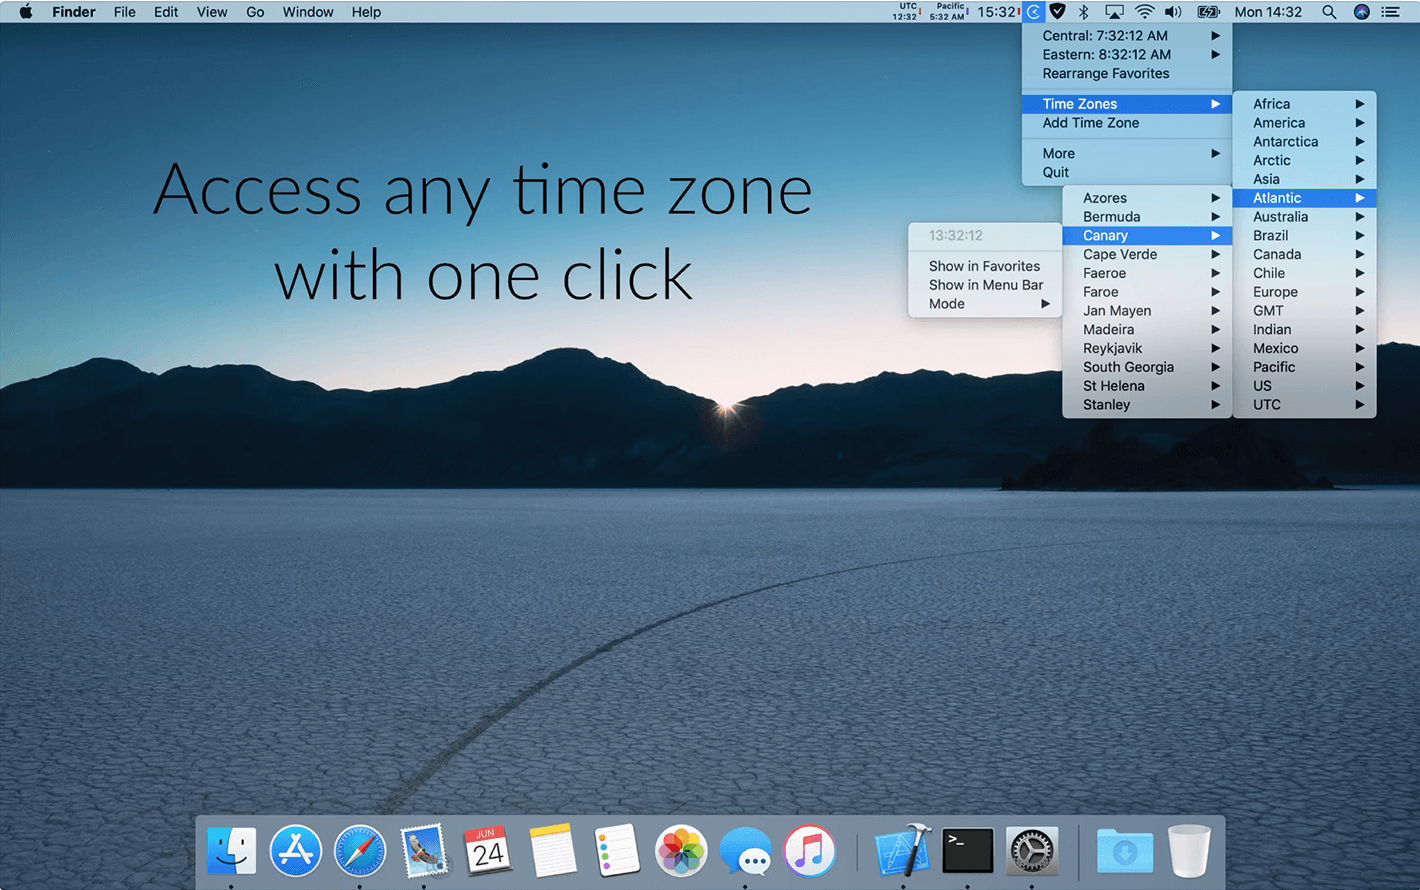Image resolution: width=1420 pixels, height=890 pixels.
Task: Expand the Mode submenu
Action: point(985,304)
